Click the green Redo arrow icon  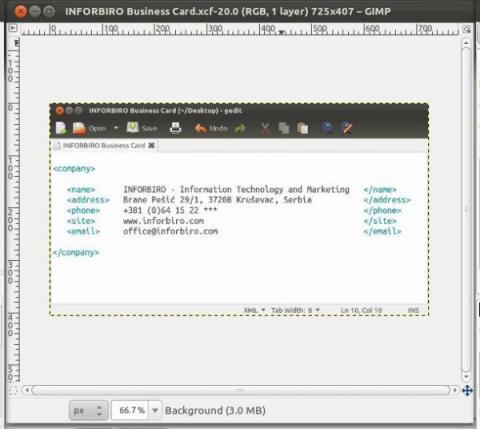240,128
